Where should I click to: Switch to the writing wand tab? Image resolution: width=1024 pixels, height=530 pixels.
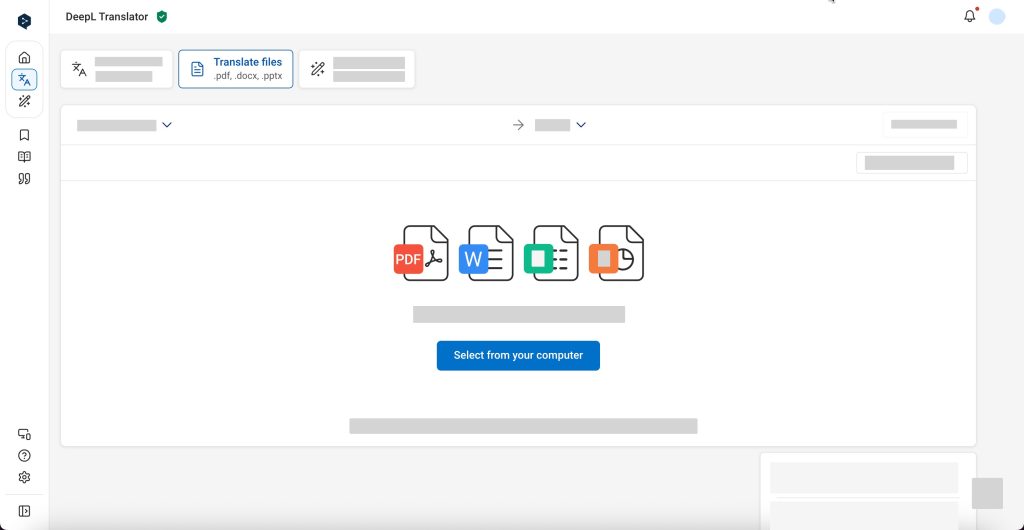(356, 69)
